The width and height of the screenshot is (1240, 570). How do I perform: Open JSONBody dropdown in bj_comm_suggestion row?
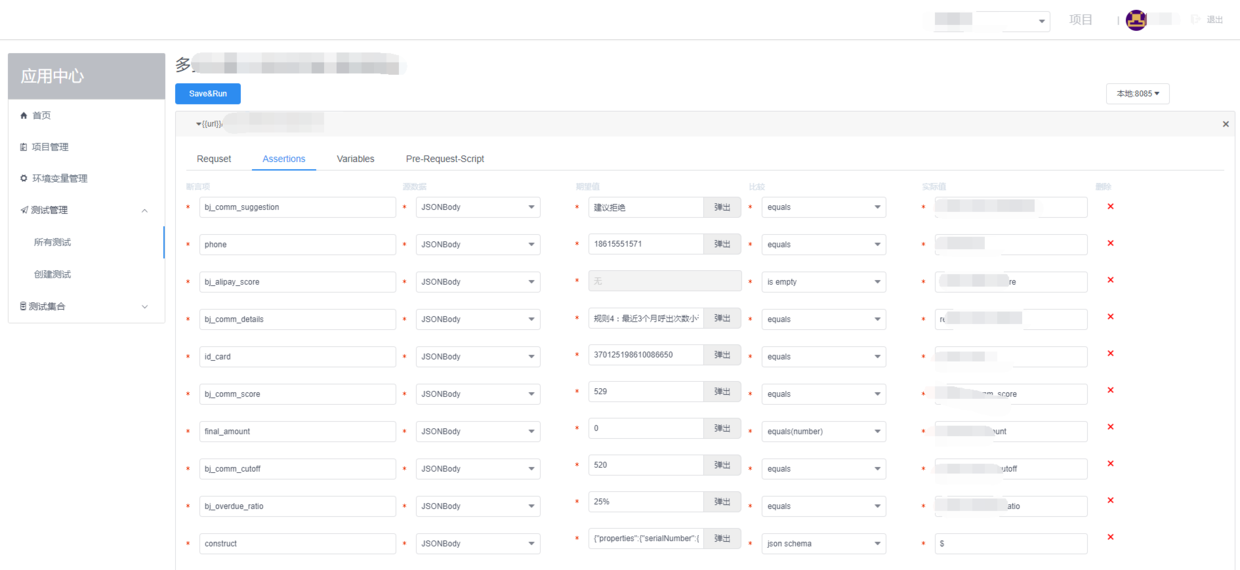[478, 207]
